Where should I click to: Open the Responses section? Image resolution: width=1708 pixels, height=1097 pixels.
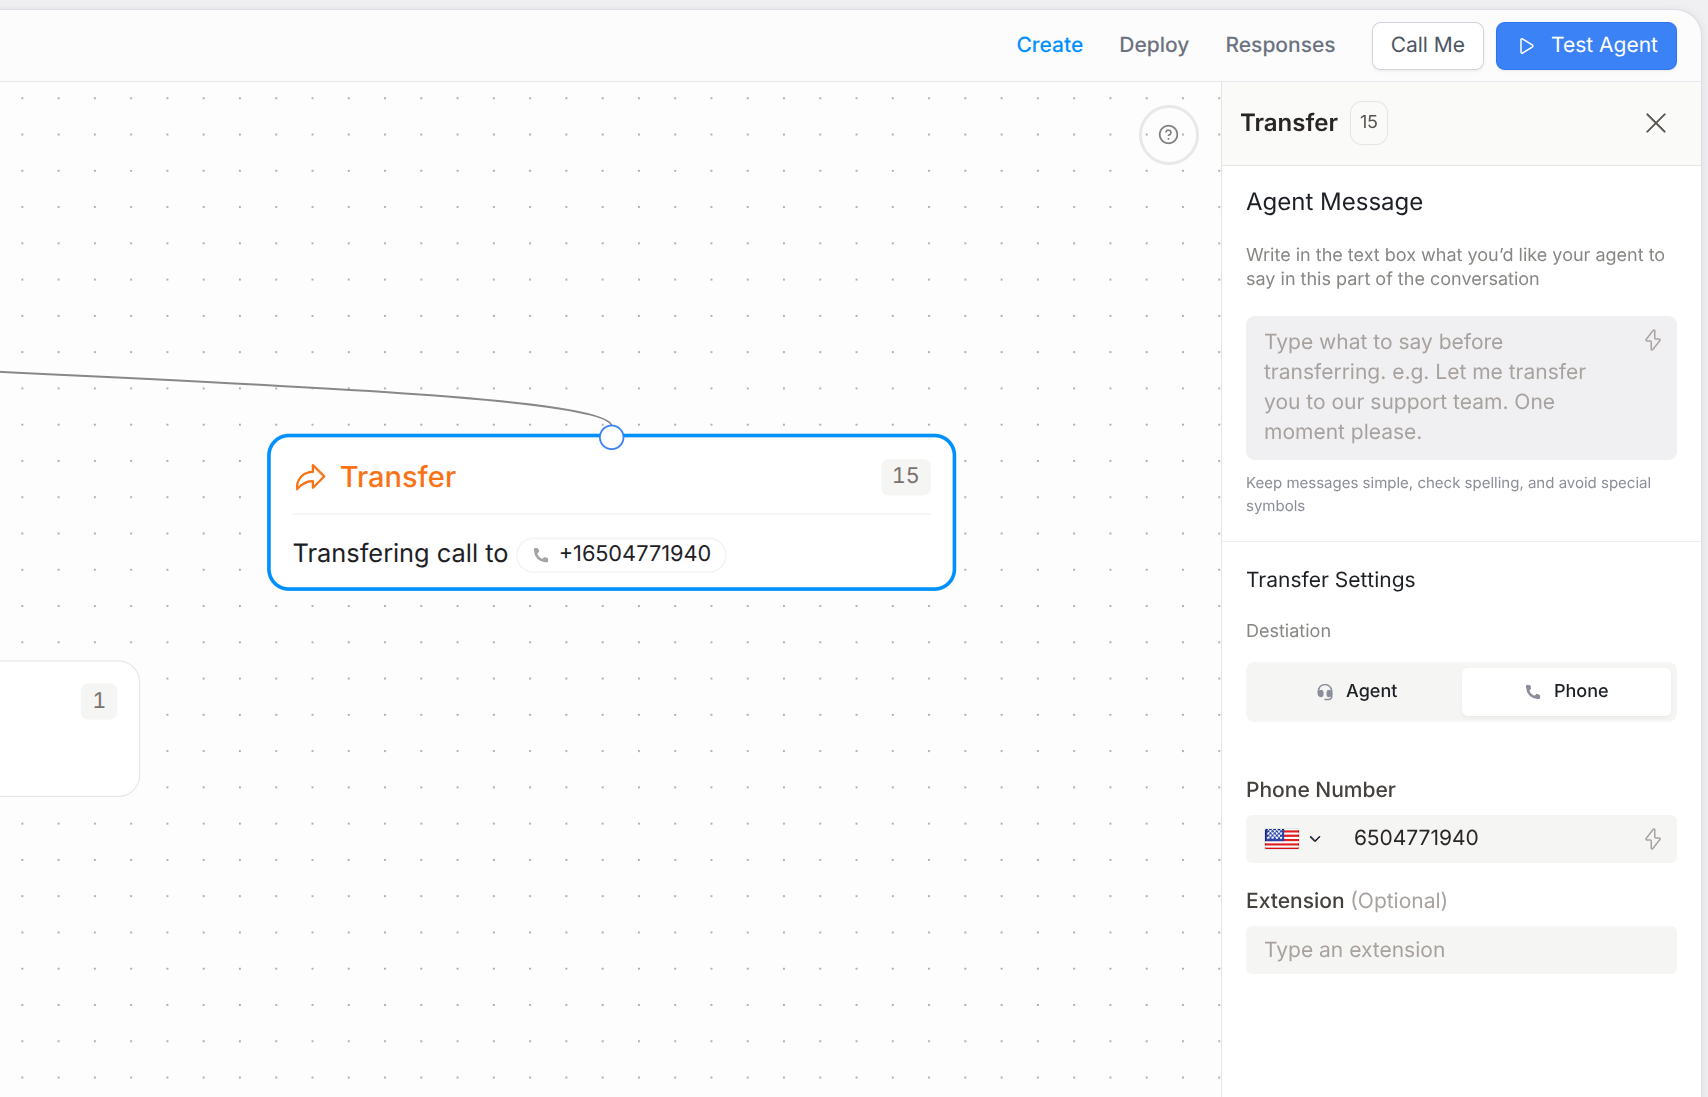[x=1280, y=45]
